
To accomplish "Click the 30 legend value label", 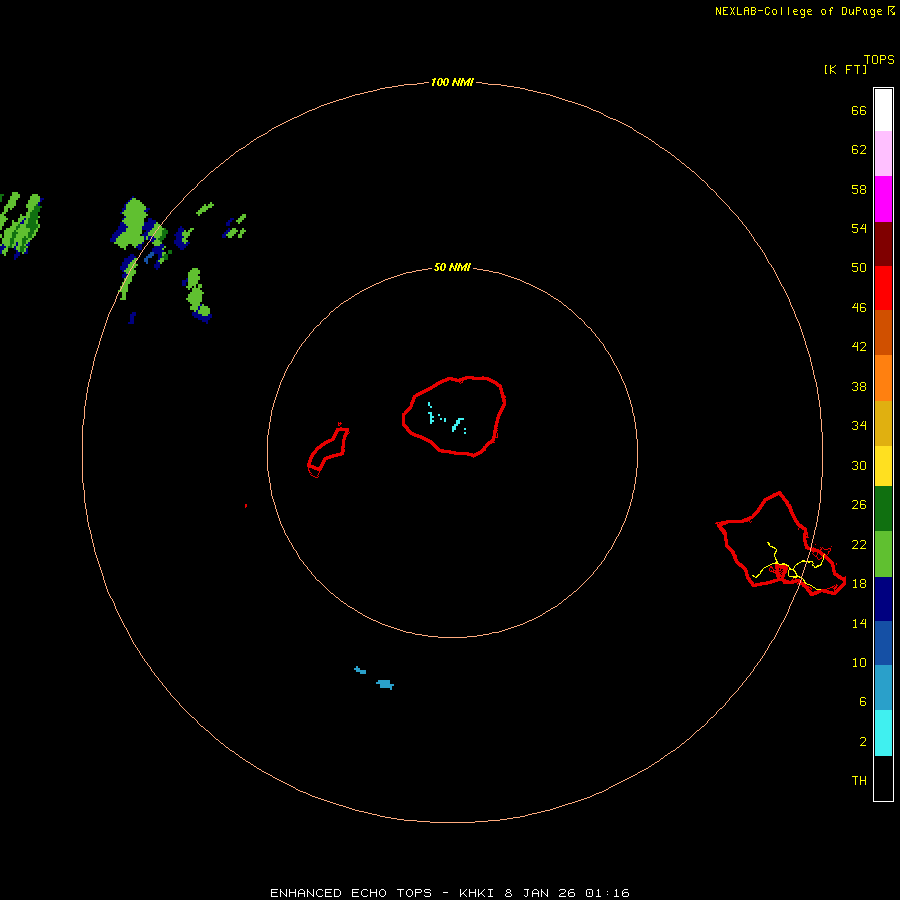I will [x=859, y=465].
